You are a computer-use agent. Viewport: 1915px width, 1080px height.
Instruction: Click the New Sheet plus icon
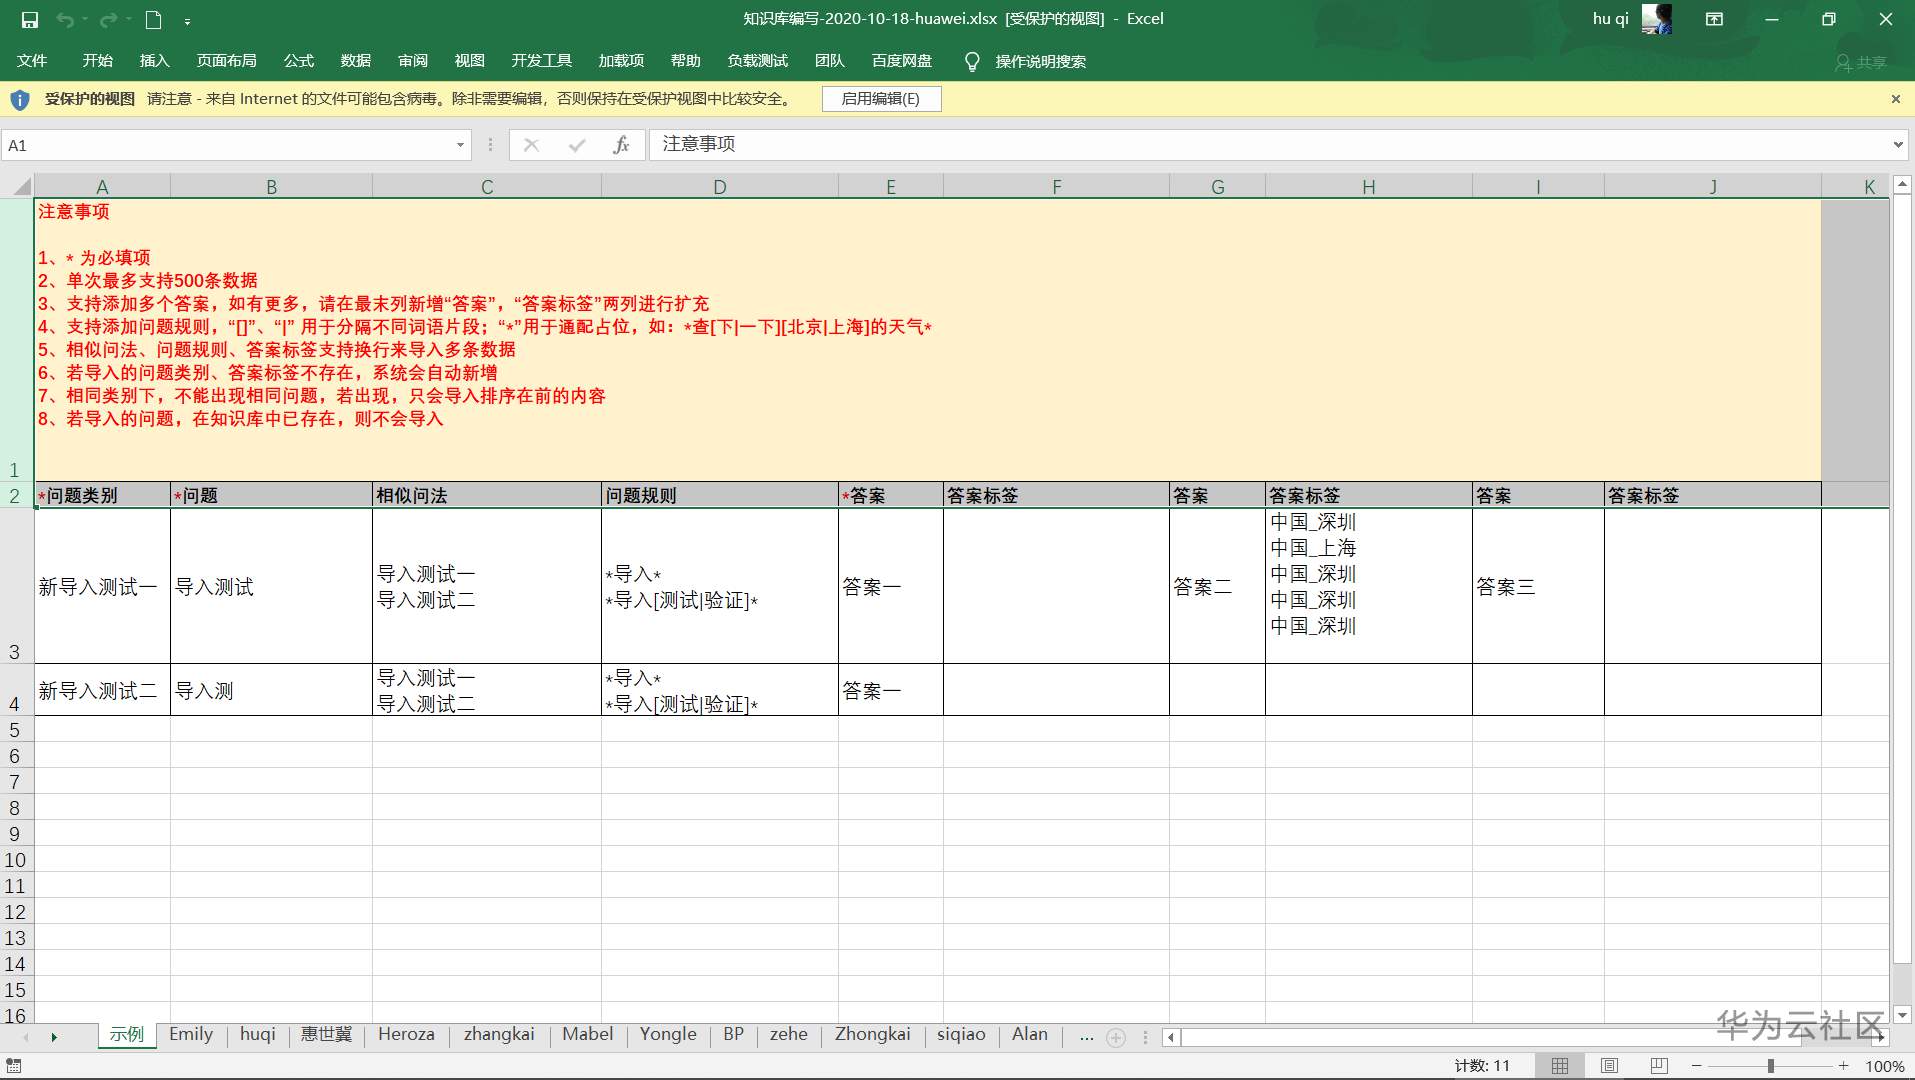tap(1117, 1038)
